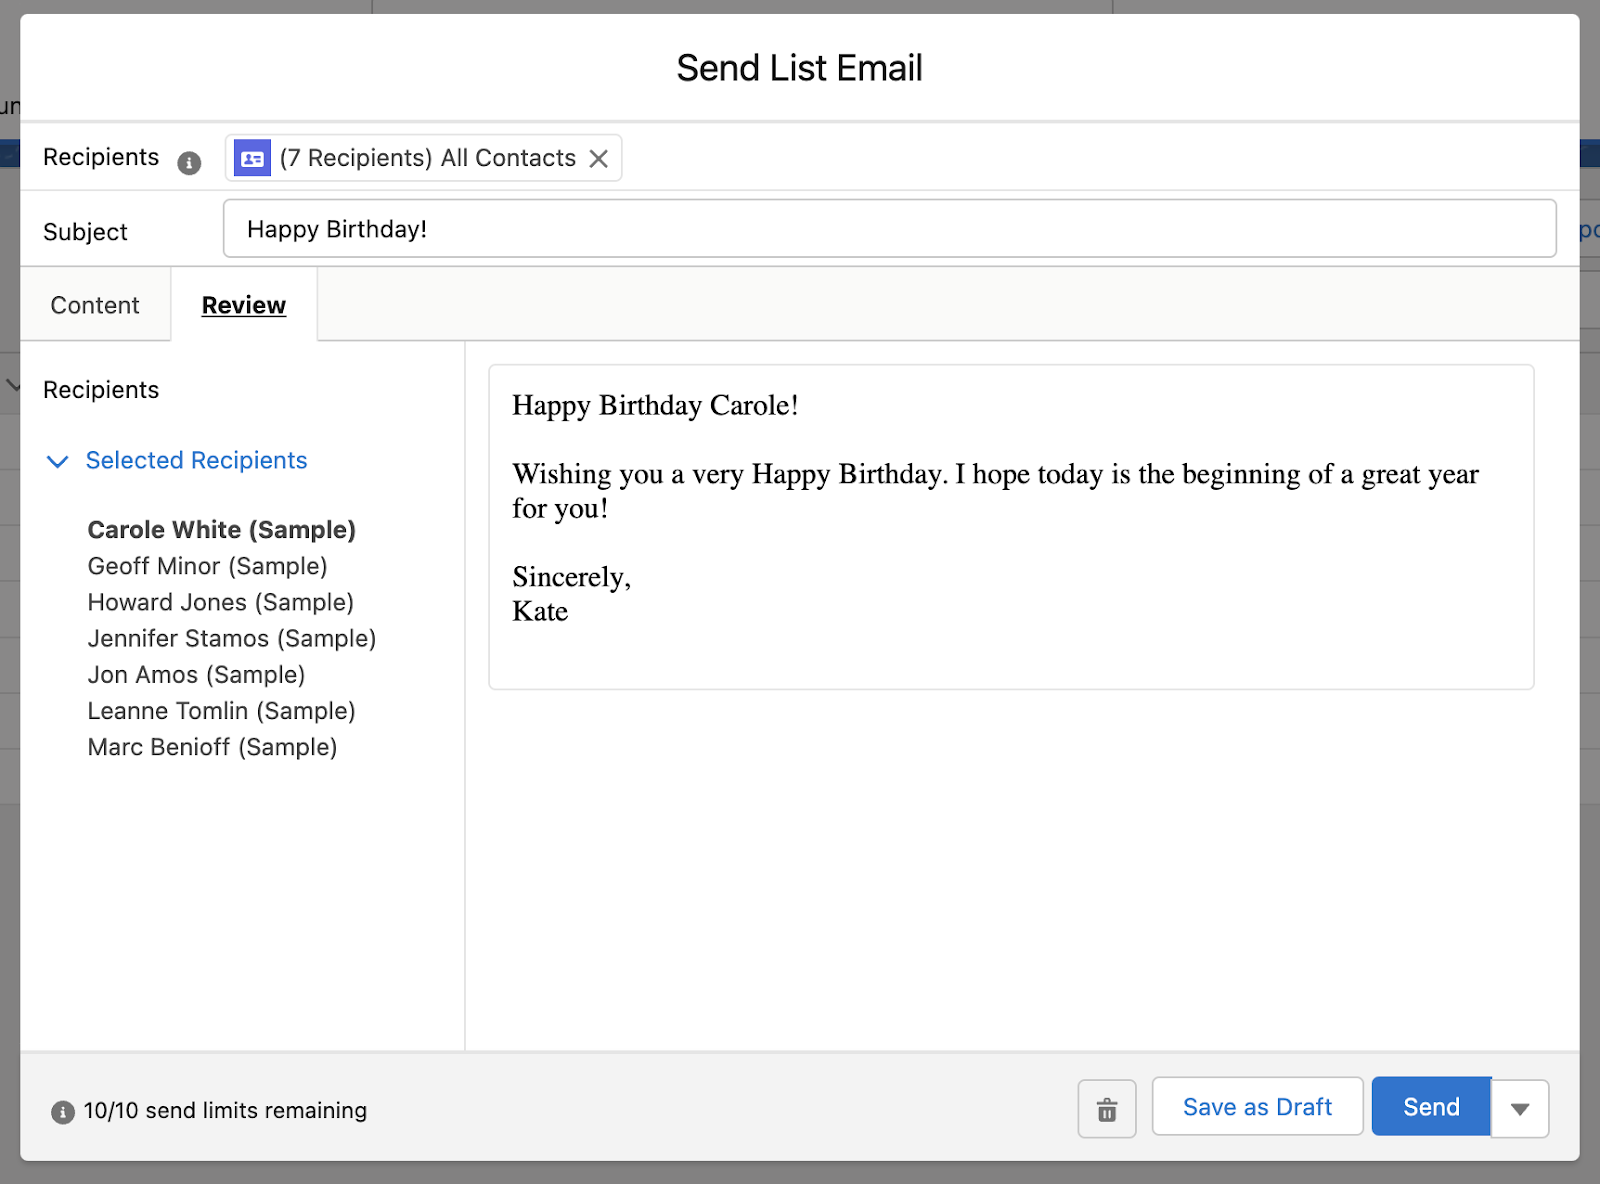
Task: Click the Selected Recipients link
Action: pyautogui.click(x=196, y=460)
